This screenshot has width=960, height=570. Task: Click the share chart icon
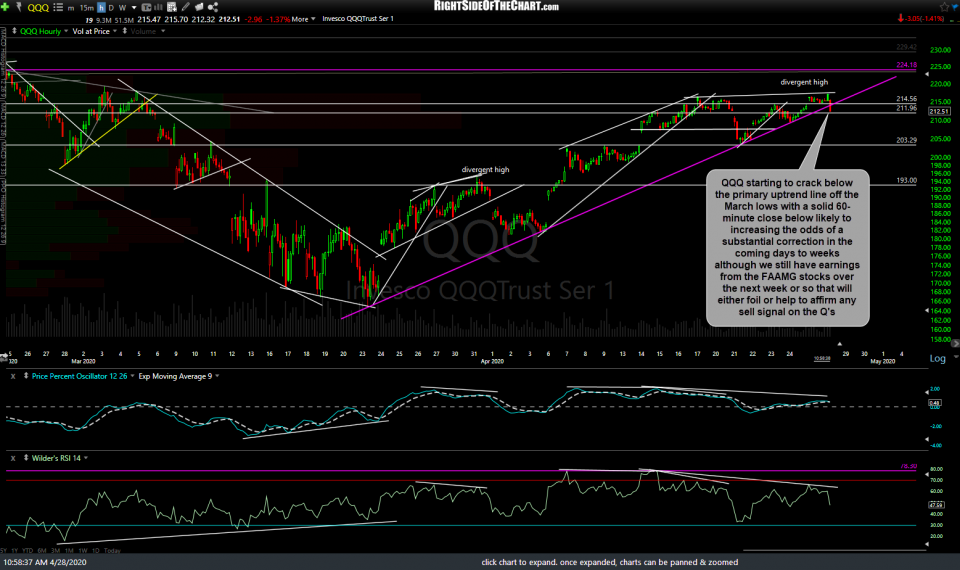[213, 7]
